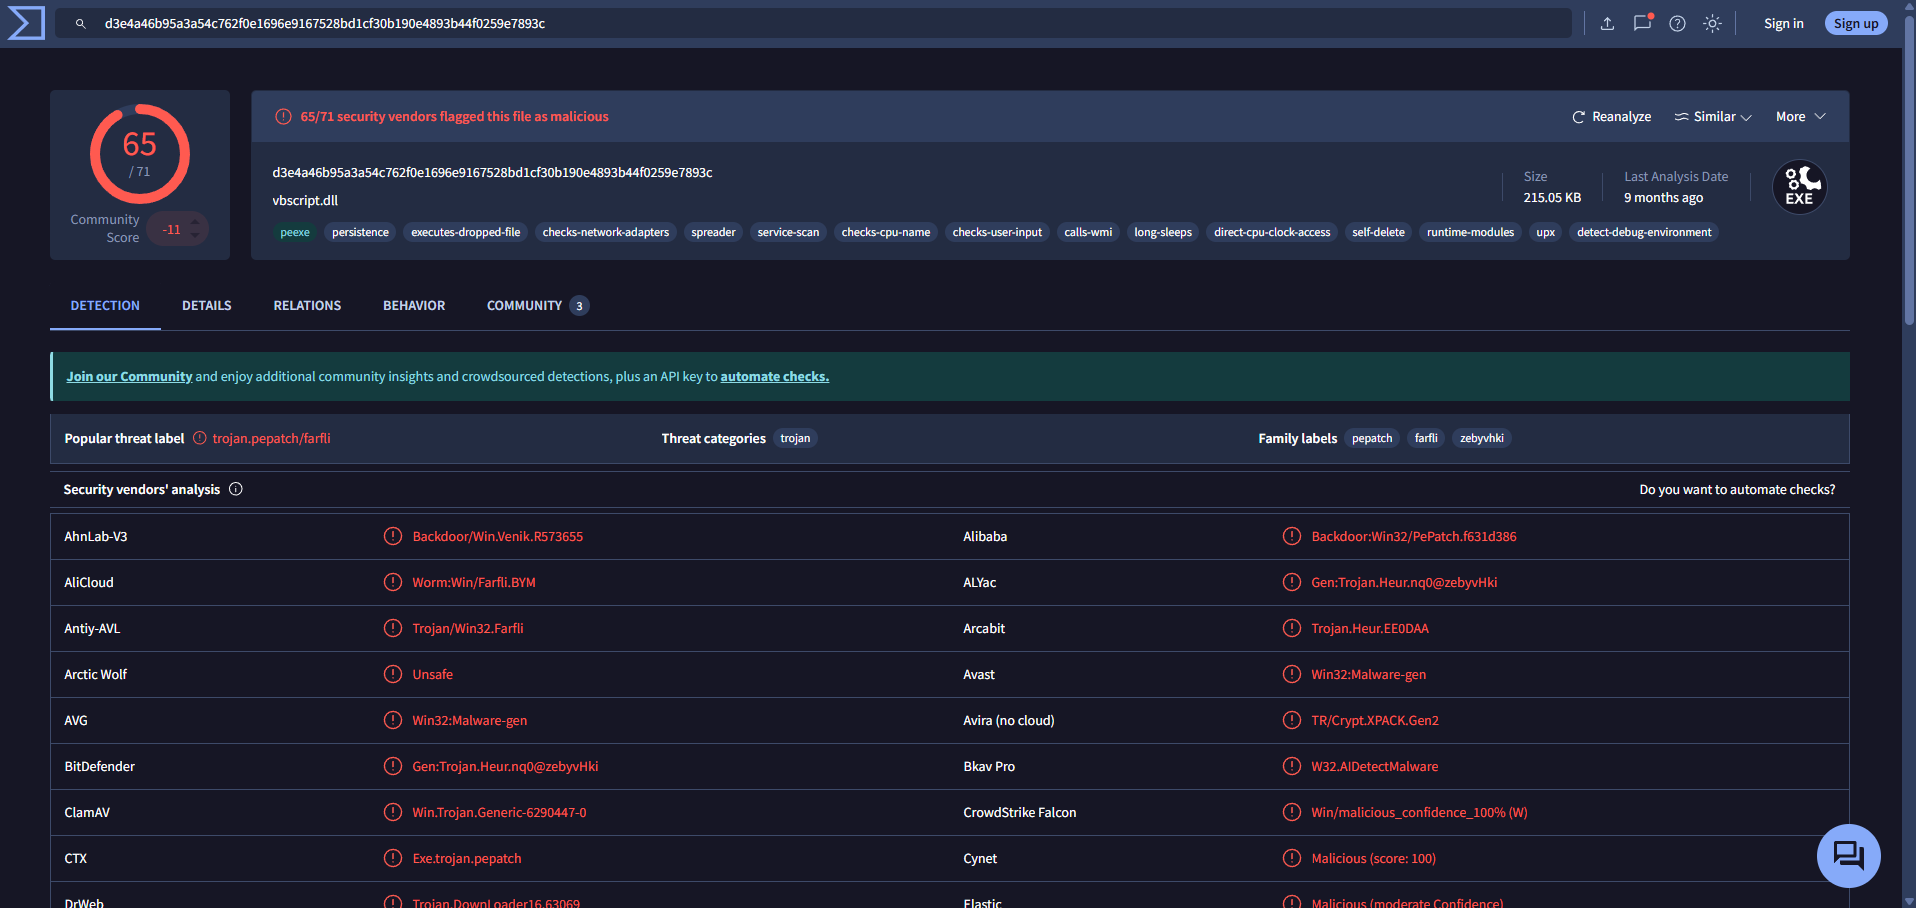Select the executes-dropped-file tag
Image resolution: width=1916 pixels, height=908 pixels.
coord(466,232)
